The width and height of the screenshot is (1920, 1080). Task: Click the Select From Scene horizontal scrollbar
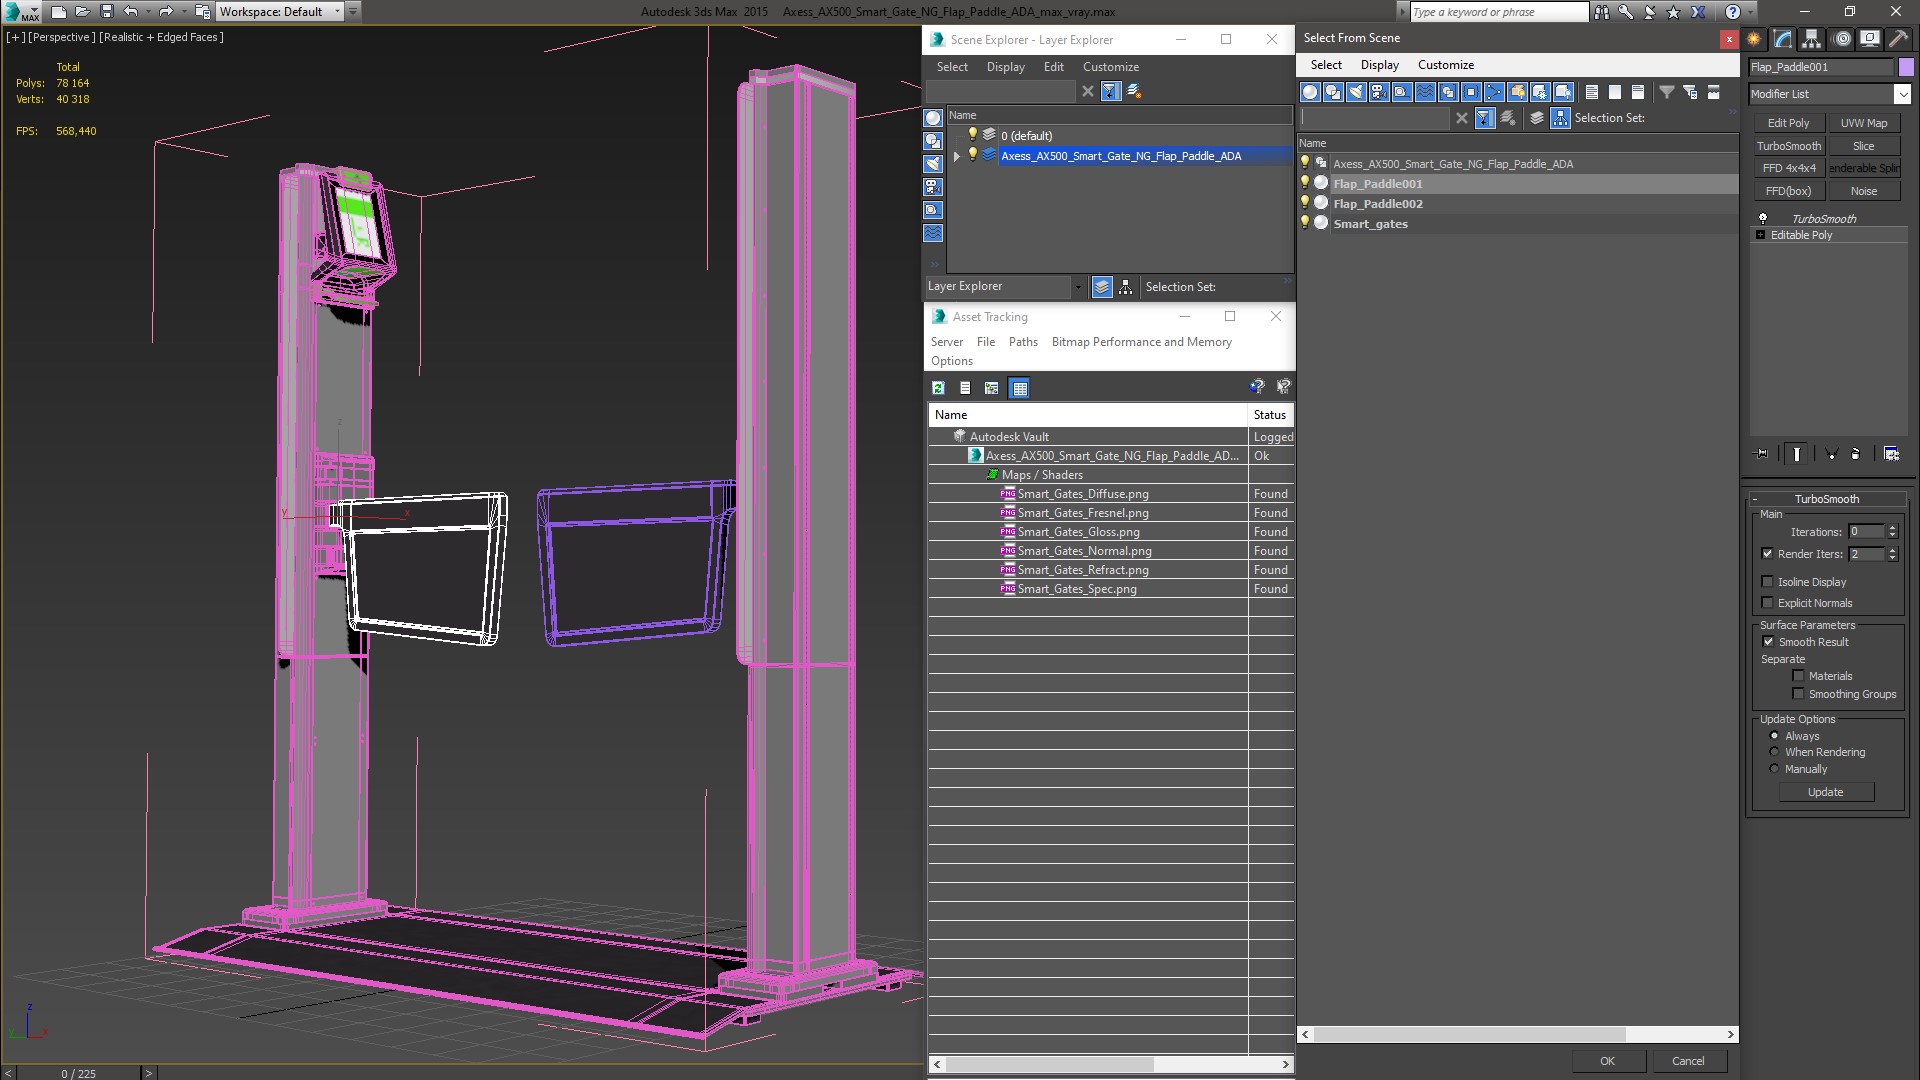[x=1469, y=1034]
